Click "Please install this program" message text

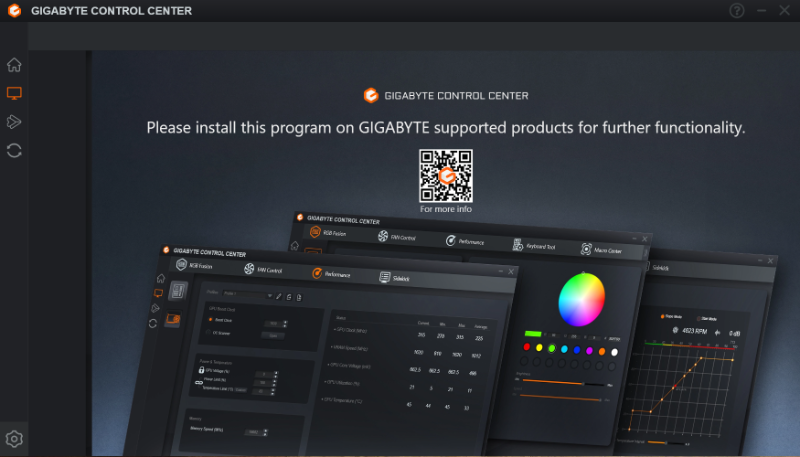point(445,128)
